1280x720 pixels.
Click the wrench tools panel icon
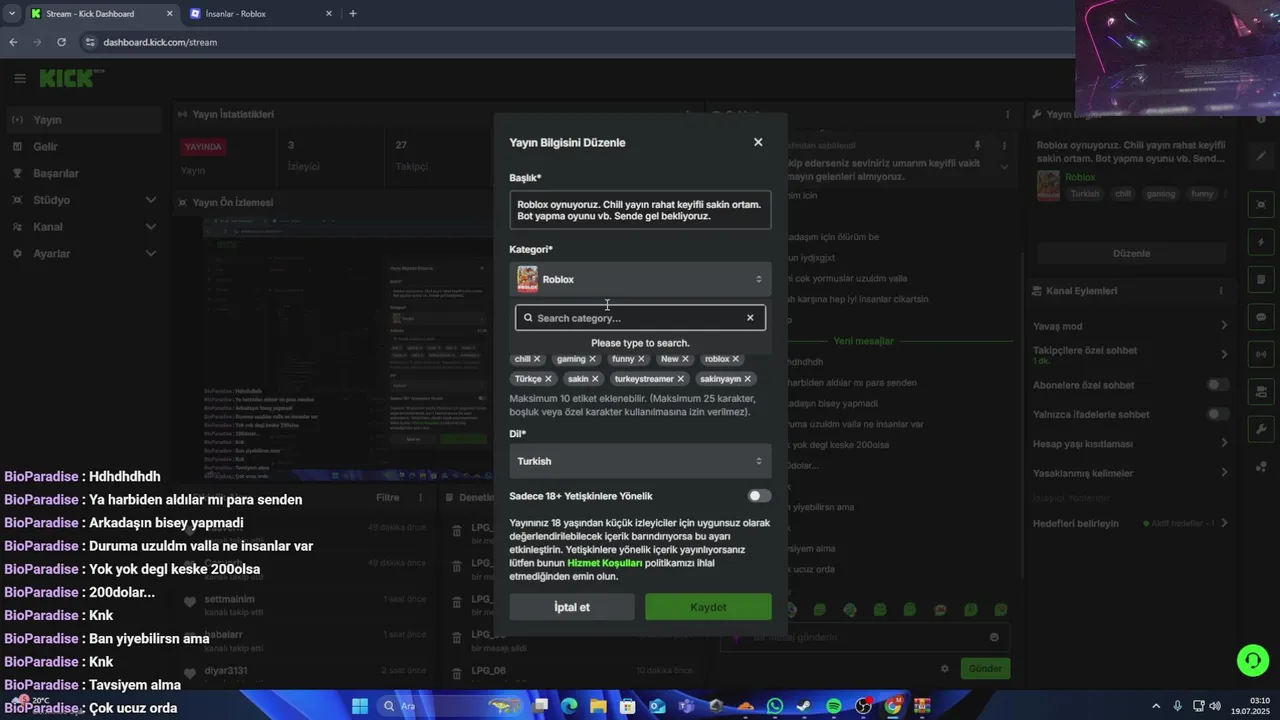1261,429
